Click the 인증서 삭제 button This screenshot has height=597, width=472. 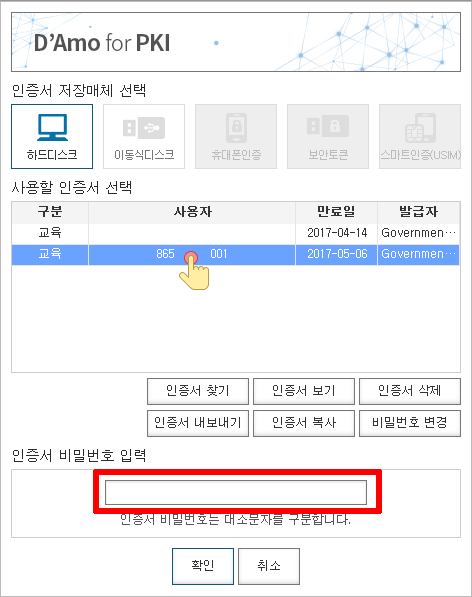410,391
